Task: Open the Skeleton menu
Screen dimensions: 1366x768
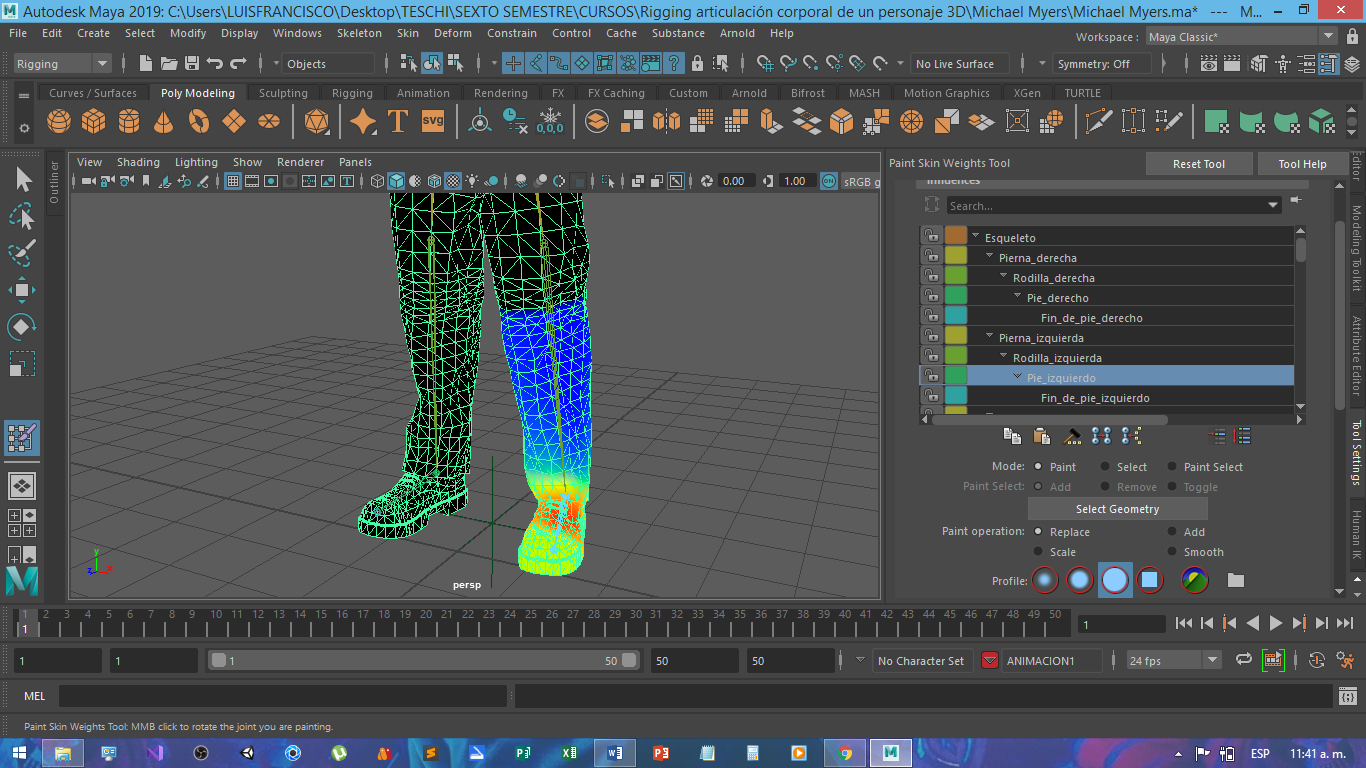Action: coord(359,33)
